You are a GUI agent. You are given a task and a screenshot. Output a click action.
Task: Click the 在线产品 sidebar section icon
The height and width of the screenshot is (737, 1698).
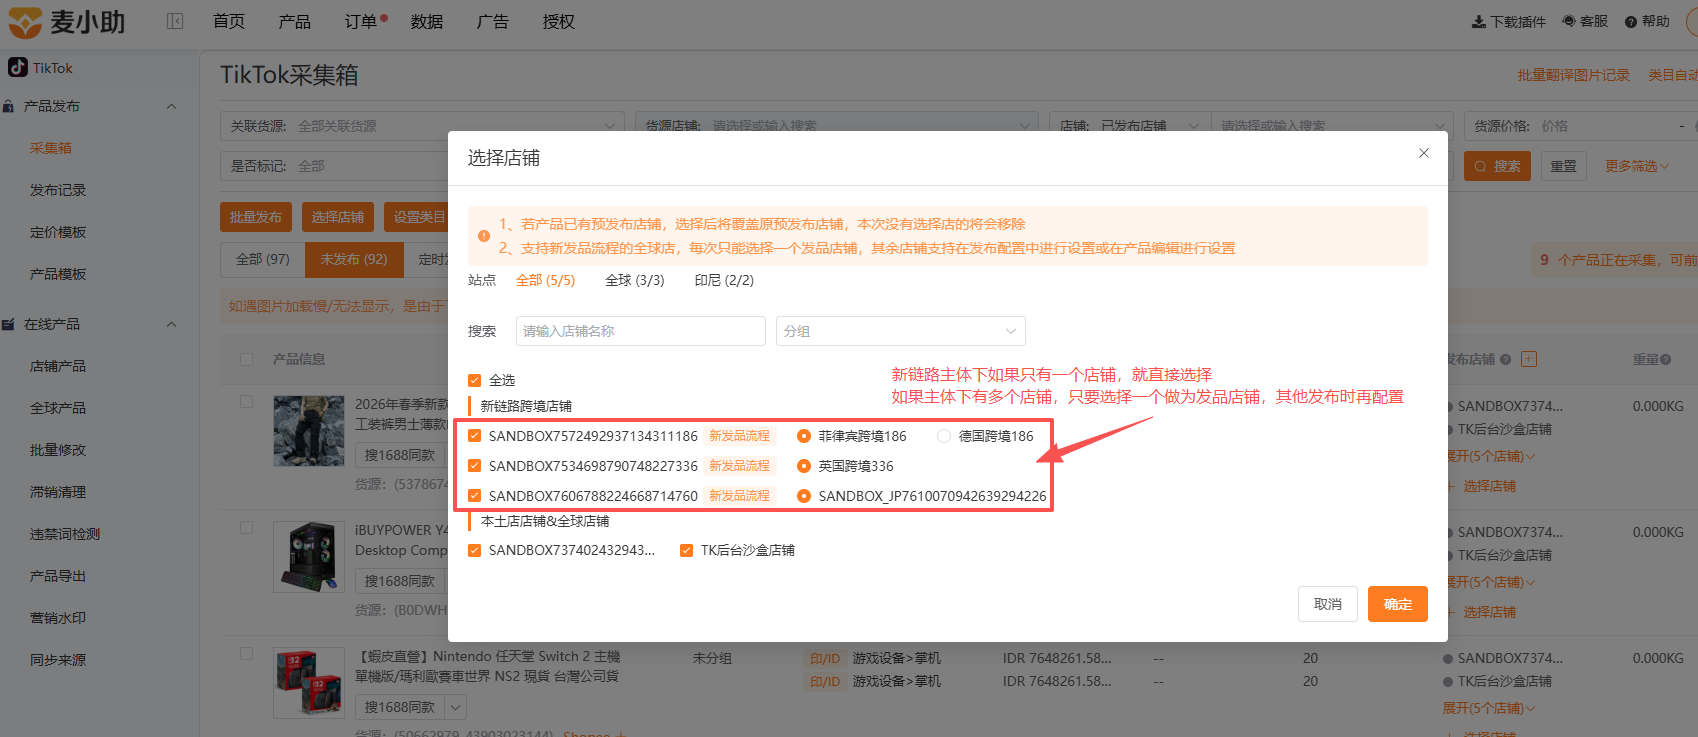[9, 324]
